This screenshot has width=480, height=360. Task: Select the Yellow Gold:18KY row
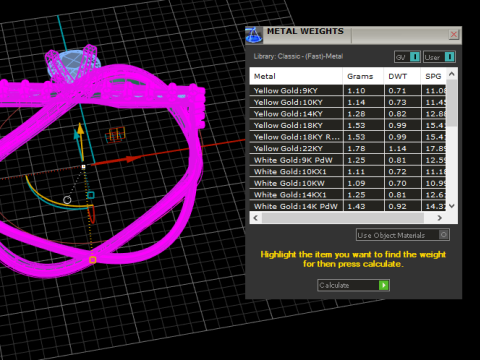[348, 125]
